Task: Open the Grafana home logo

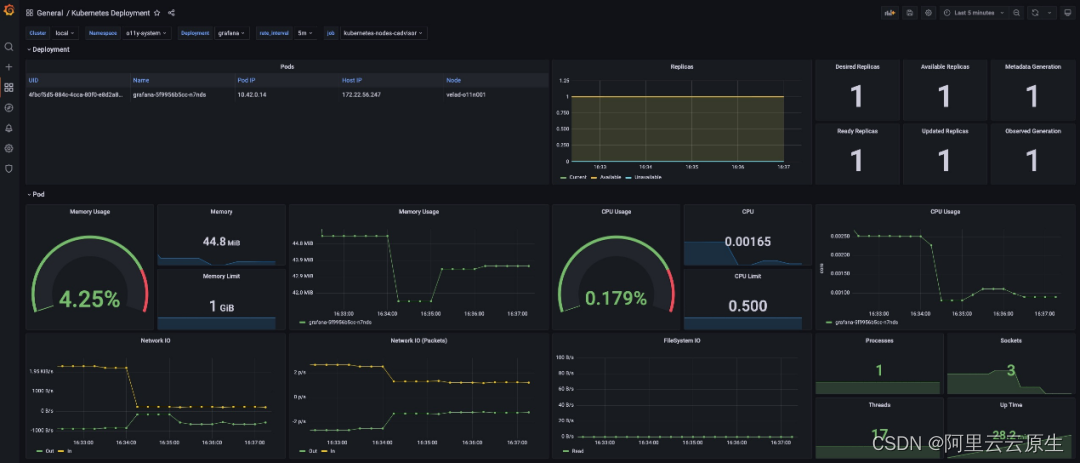Action: click(x=9, y=11)
